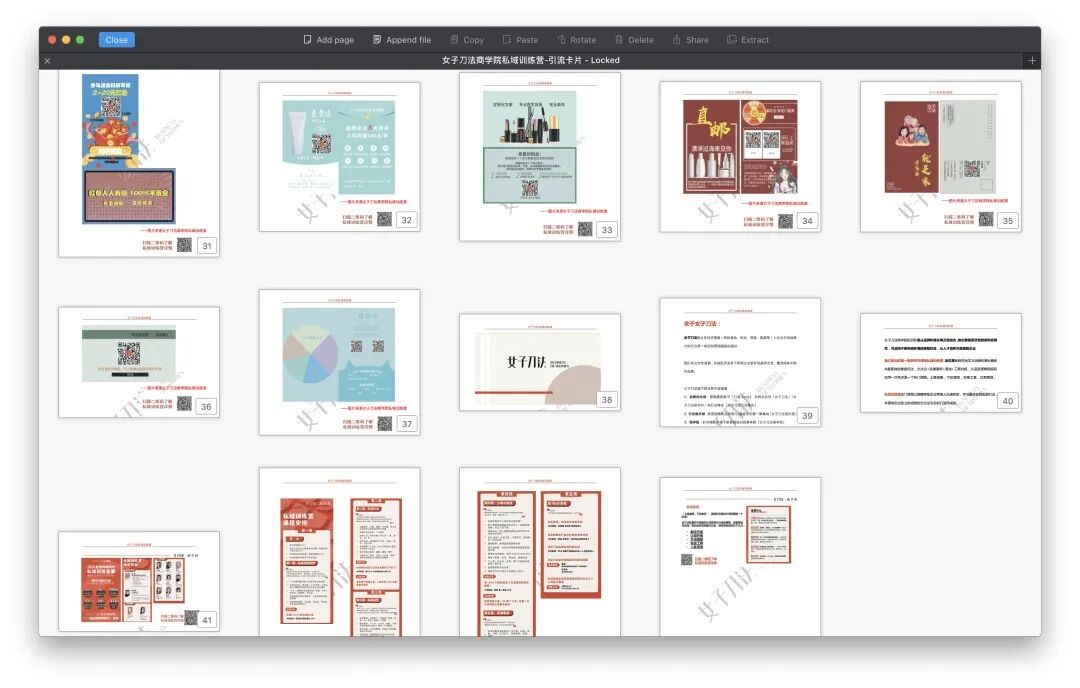Viewport: 1080px width, 688px height.
Task: Select page 39 thumbnail
Action: point(740,362)
